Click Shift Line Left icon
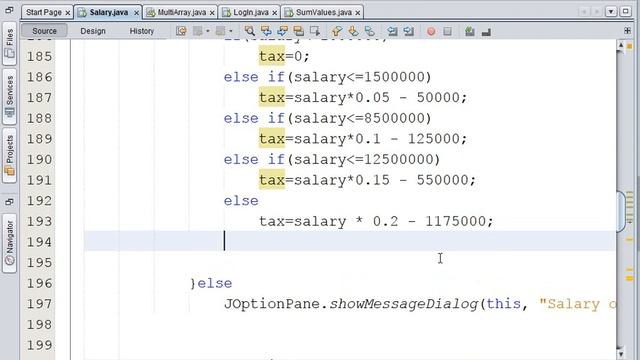Viewport: 640px width, 360px height. (392, 31)
